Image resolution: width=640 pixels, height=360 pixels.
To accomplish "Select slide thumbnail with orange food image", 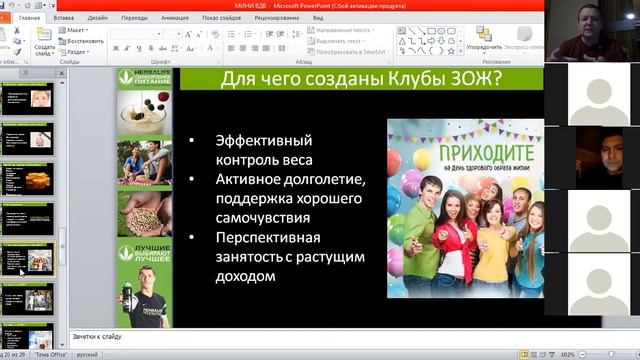I will coord(28,180).
